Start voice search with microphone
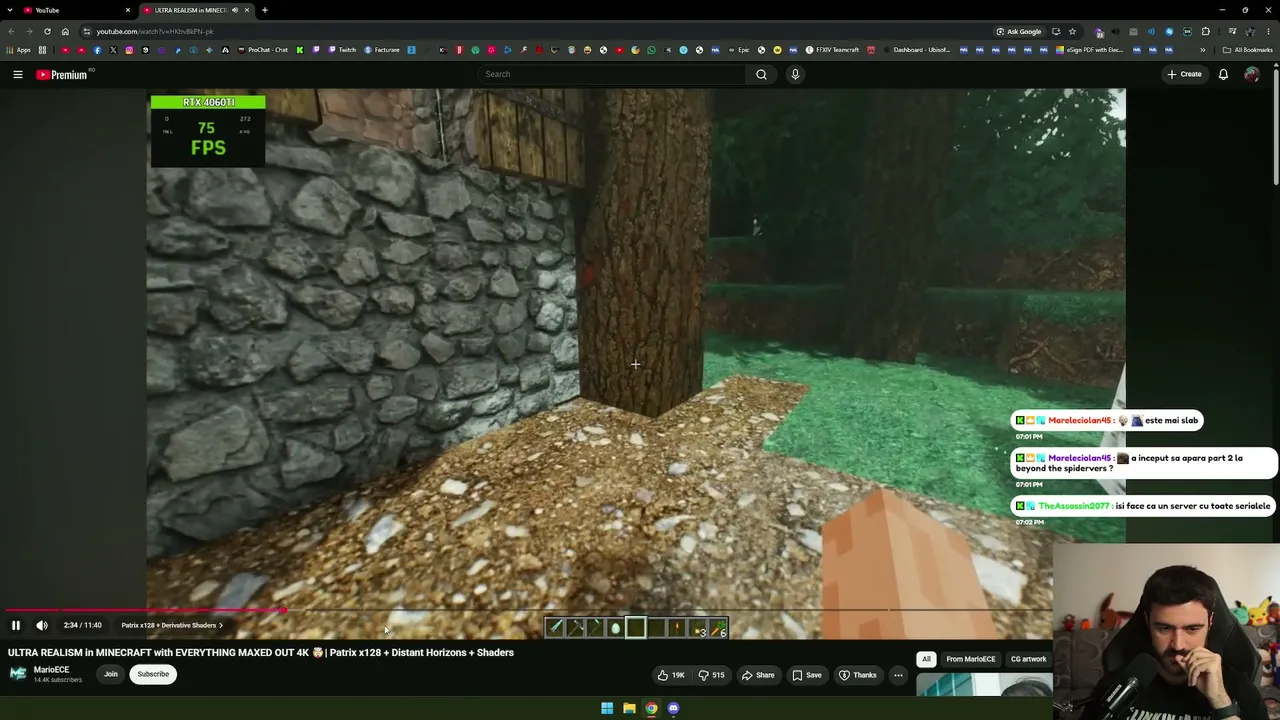Viewport: 1280px width, 720px height. [x=795, y=74]
